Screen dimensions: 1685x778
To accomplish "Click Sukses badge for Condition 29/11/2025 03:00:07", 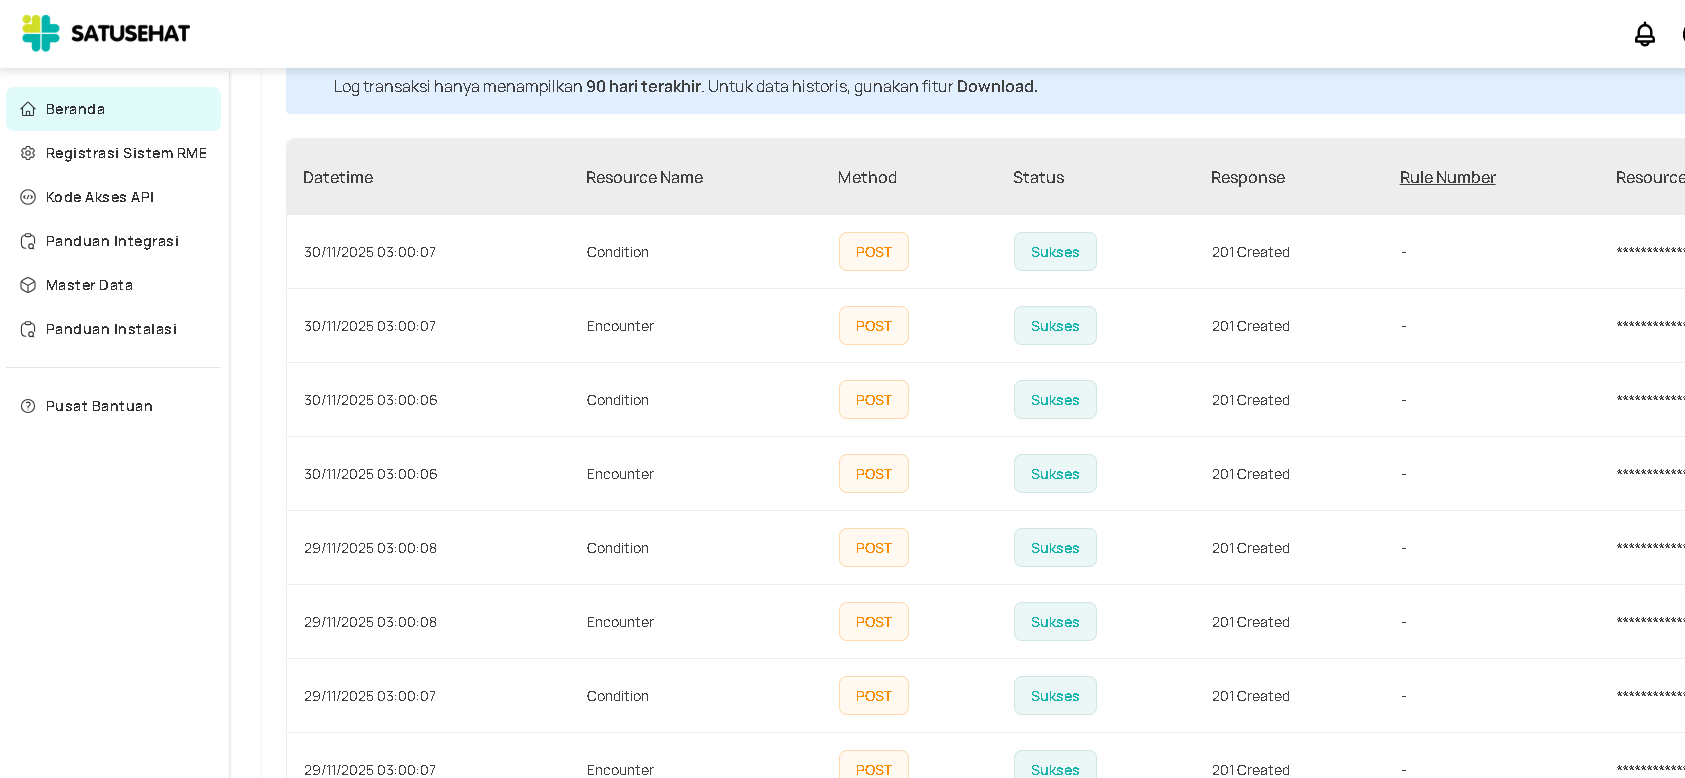I will pyautogui.click(x=1055, y=696).
